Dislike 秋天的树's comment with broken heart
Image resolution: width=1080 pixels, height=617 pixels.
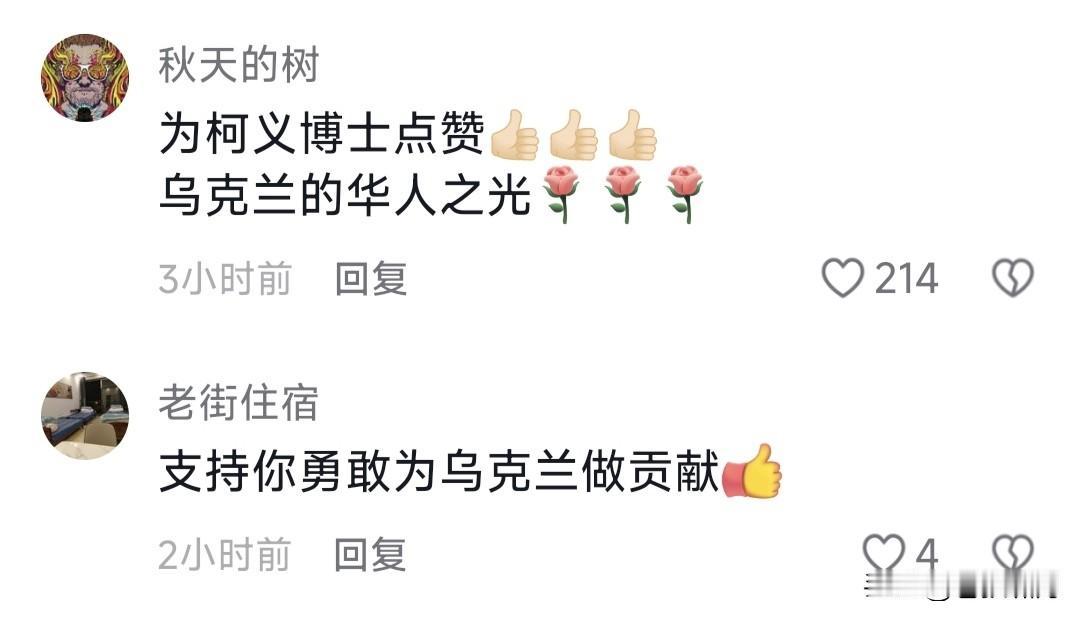click(1012, 278)
